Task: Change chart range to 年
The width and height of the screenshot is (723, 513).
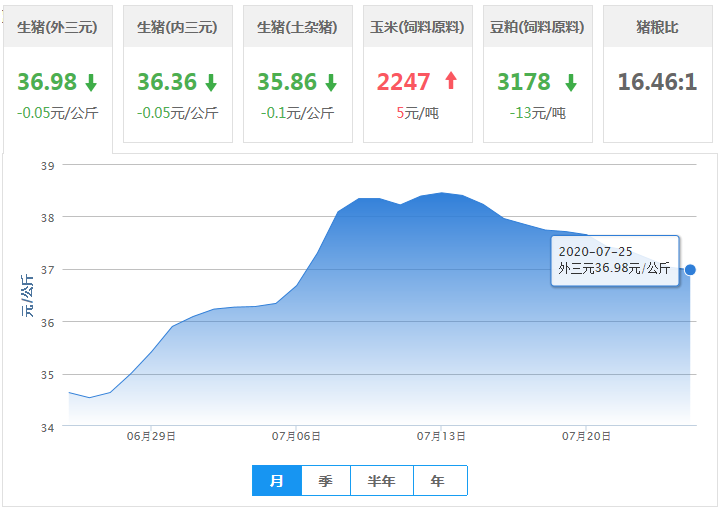Action: pos(438,481)
